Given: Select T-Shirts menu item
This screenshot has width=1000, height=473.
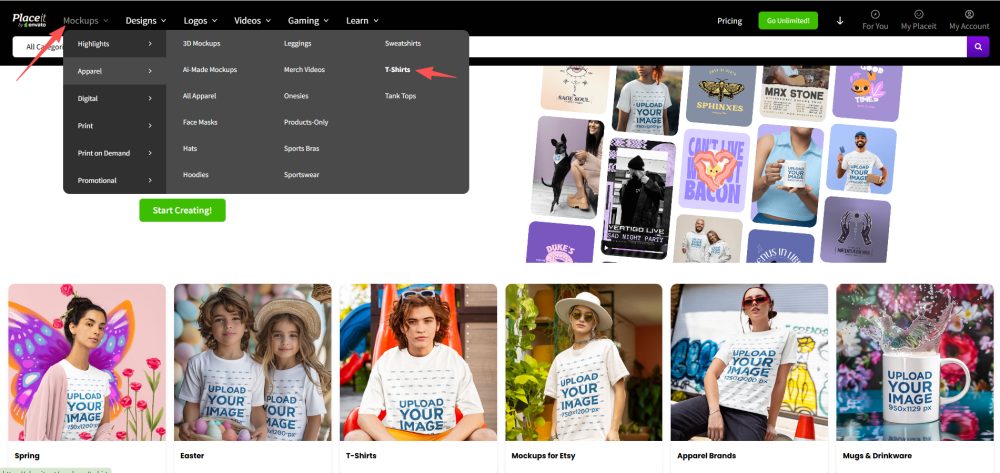Looking at the screenshot, I should (397, 69).
